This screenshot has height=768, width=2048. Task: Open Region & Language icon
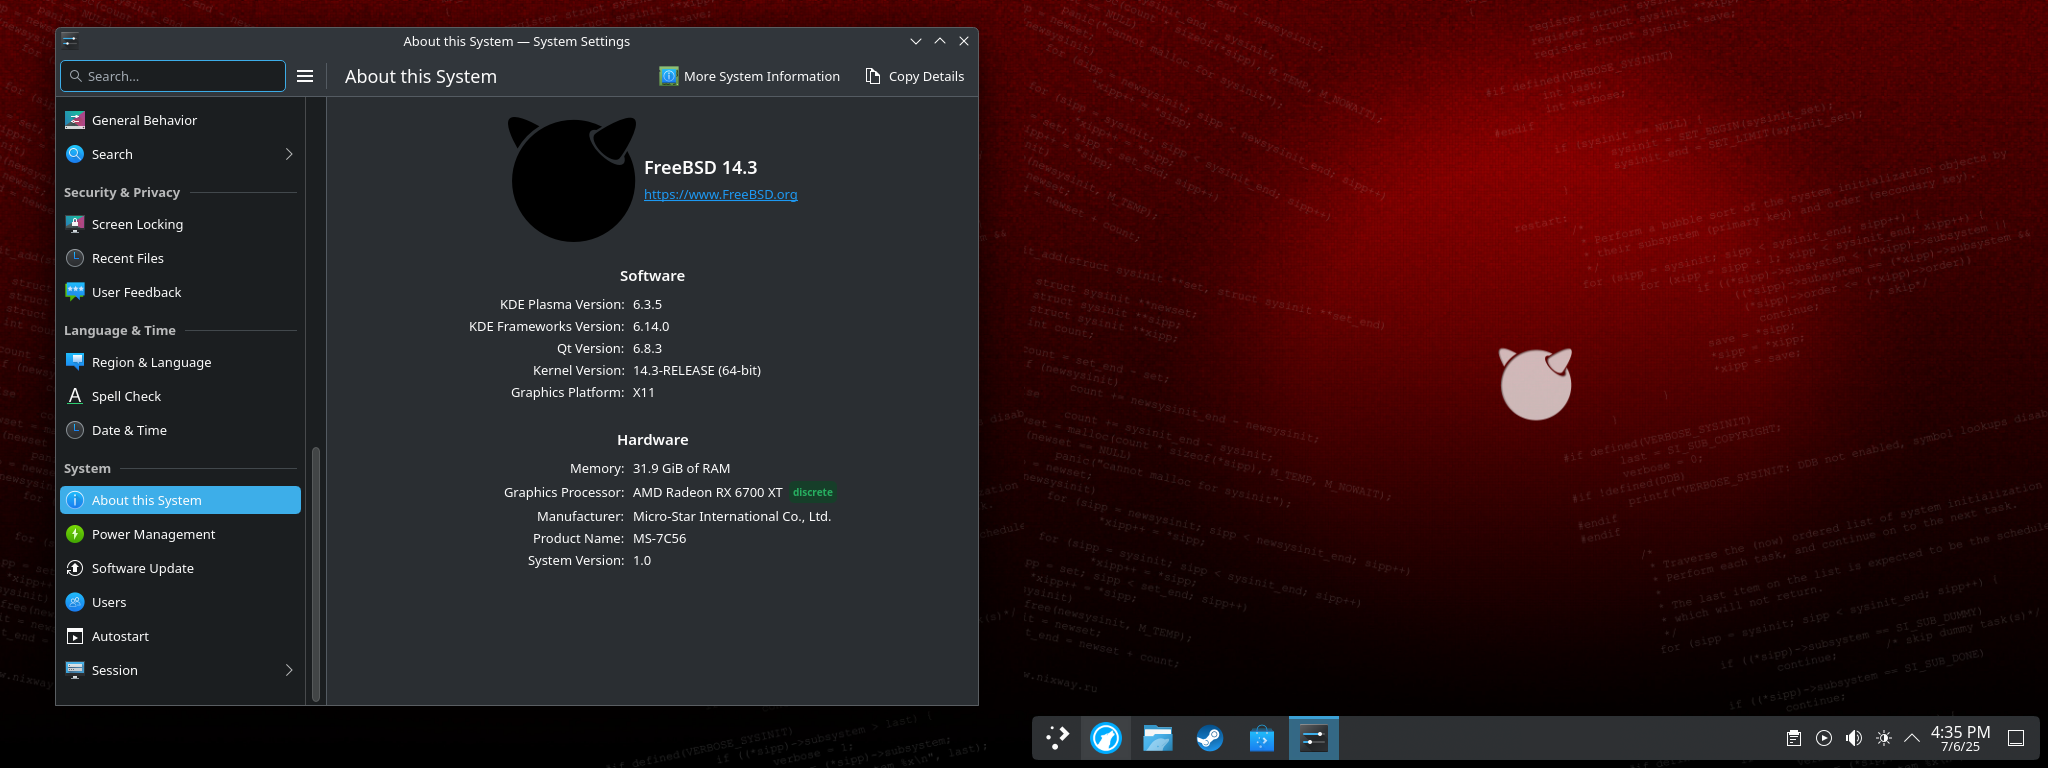click(x=75, y=362)
